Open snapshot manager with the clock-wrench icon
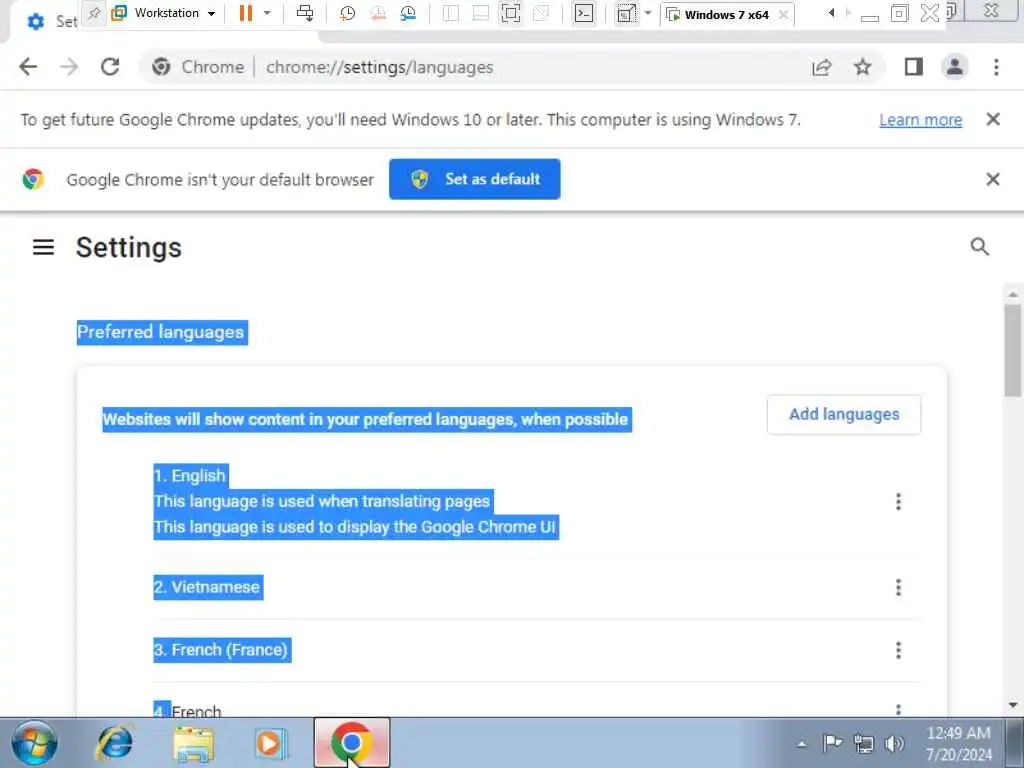The width and height of the screenshot is (1024, 768). pos(408,13)
